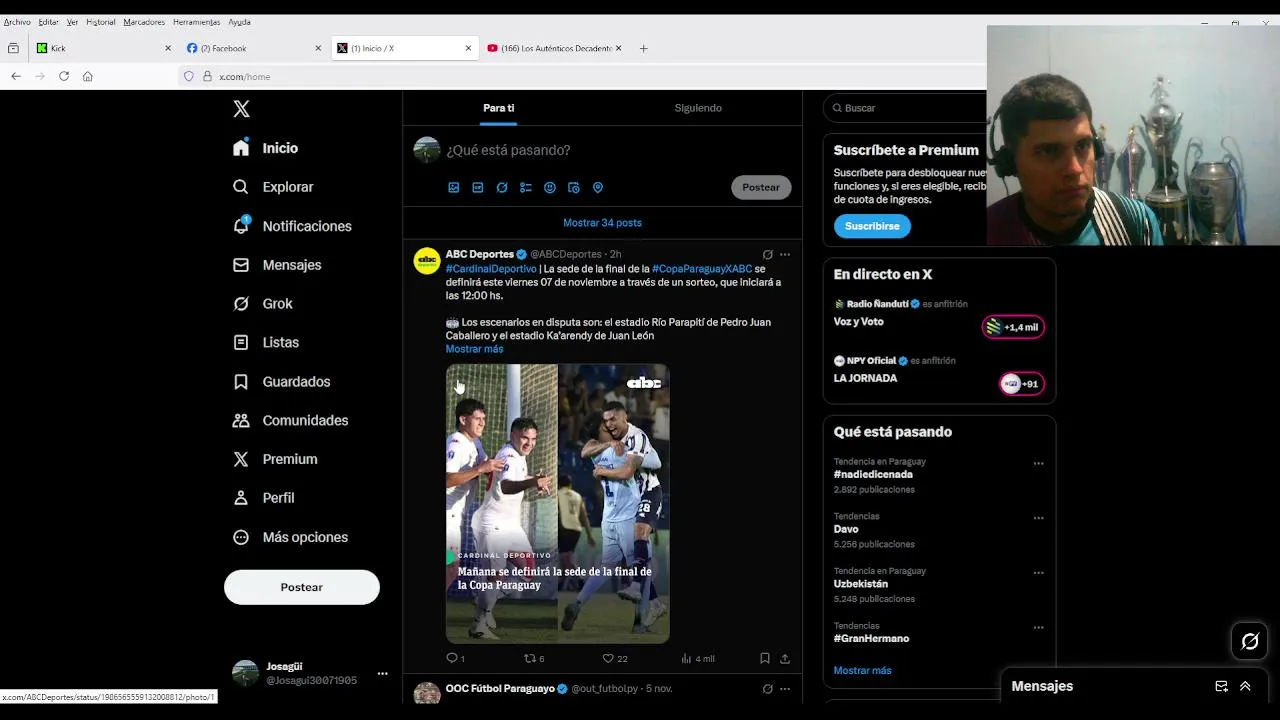Viewport: 1280px width, 720px height.
Task: Open #CardinalDeportivo hashtag
Action: pos(491,269)
